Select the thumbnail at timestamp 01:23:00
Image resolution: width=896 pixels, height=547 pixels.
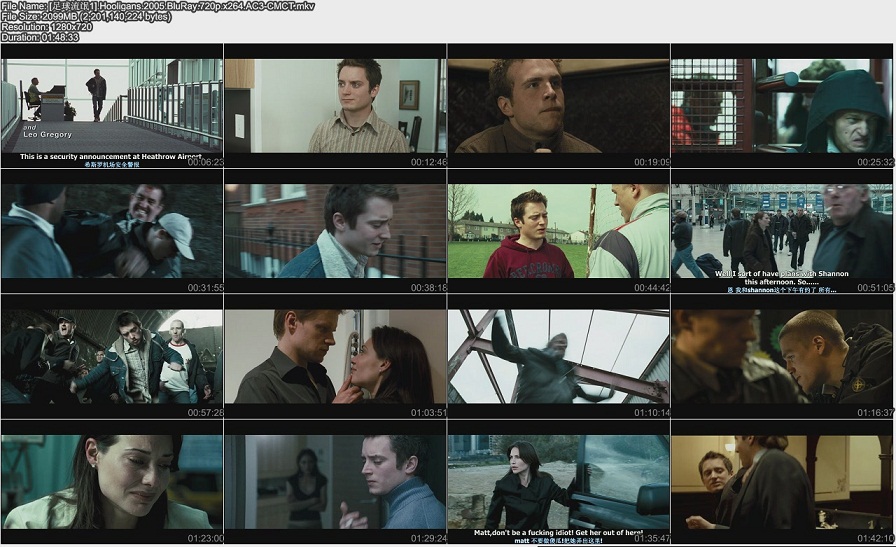click(x=112, y=482)
